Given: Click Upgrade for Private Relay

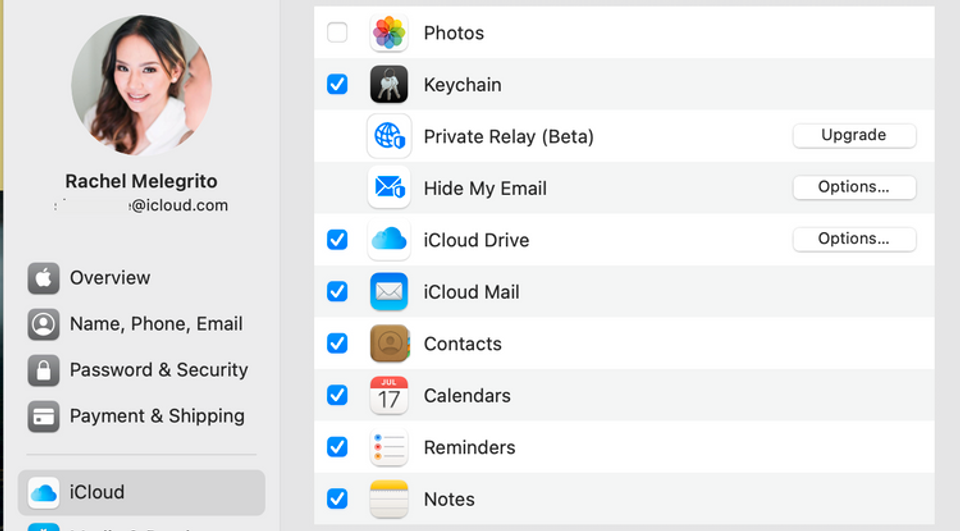Looking at the screenshot, I should pos(854,135).
